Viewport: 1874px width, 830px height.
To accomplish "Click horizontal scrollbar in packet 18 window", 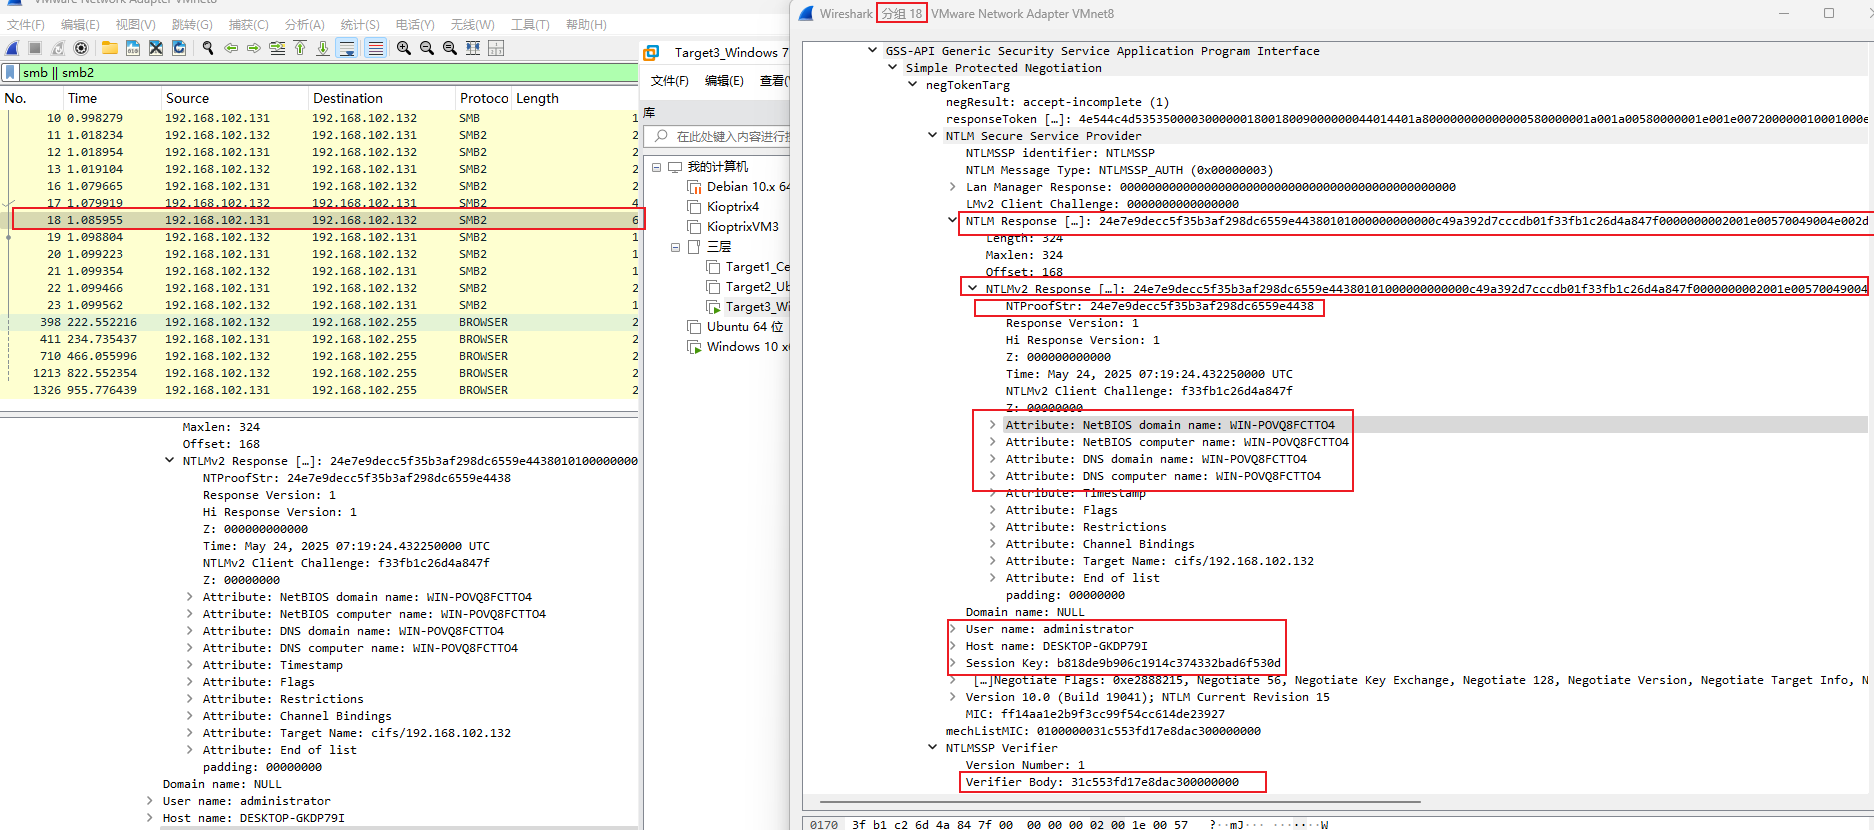I will (x=1120, y=802).
